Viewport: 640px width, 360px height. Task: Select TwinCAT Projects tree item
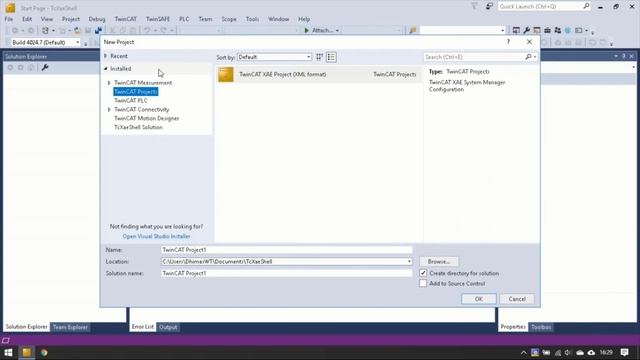[x=136, y=92]
